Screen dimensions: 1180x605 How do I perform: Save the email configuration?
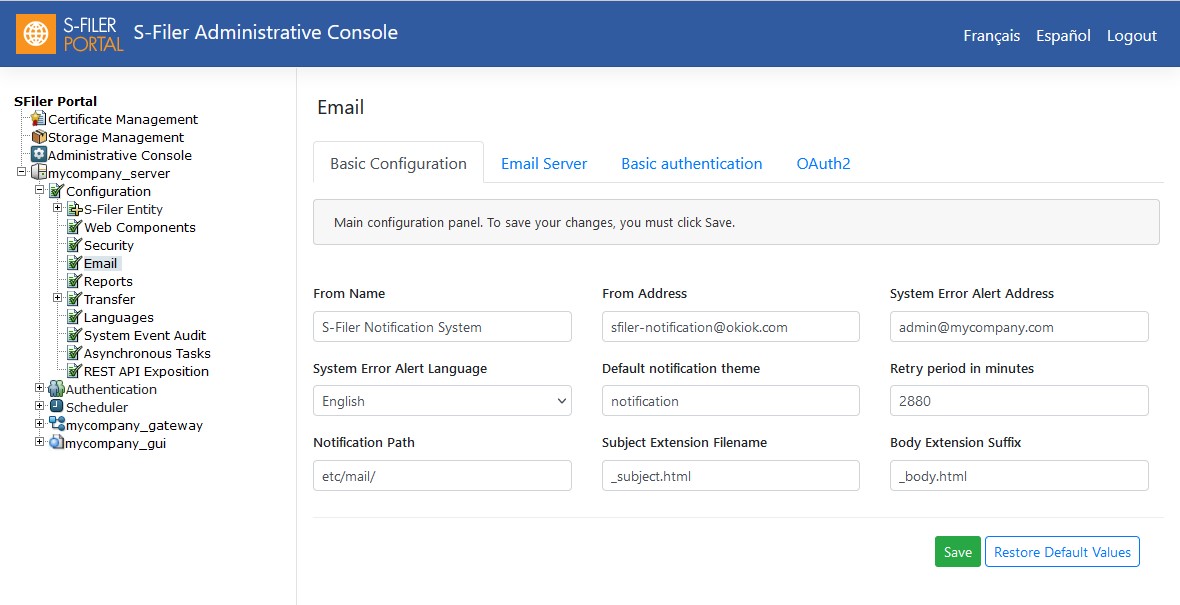pos(958,552)
